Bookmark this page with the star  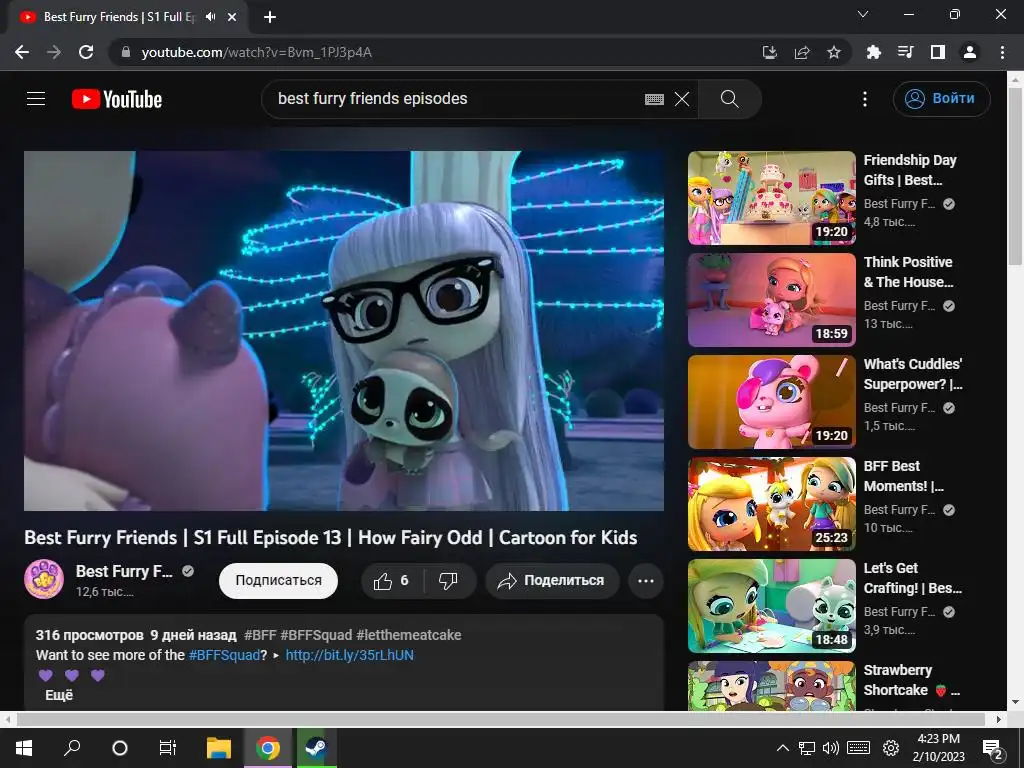coord(834,52)
